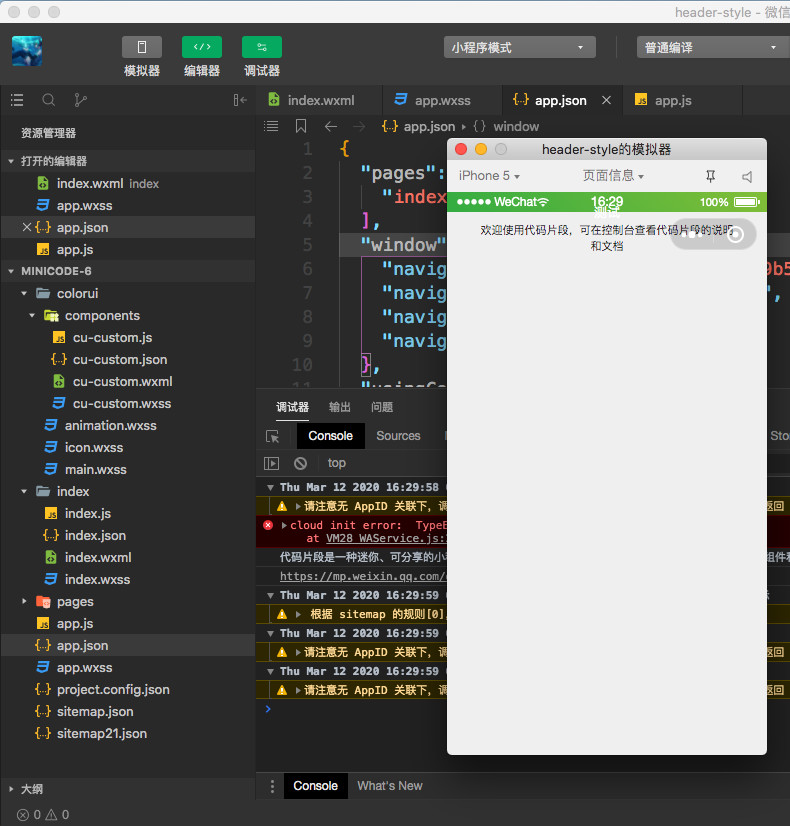Click the outline list icon in breadcrumb bar
This screenshot has height=826, width=790.
(x=271, y=126)
